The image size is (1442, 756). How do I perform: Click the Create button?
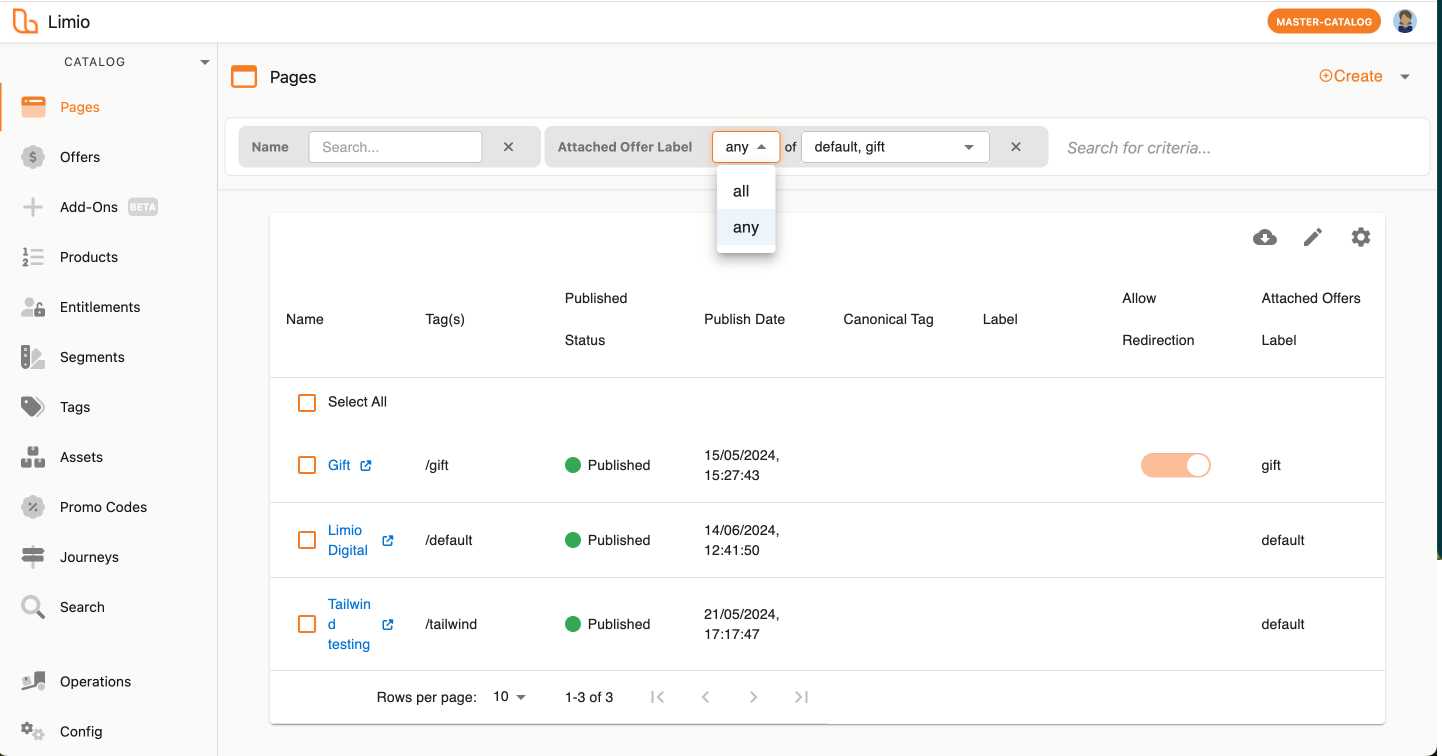click(1351, 76)
